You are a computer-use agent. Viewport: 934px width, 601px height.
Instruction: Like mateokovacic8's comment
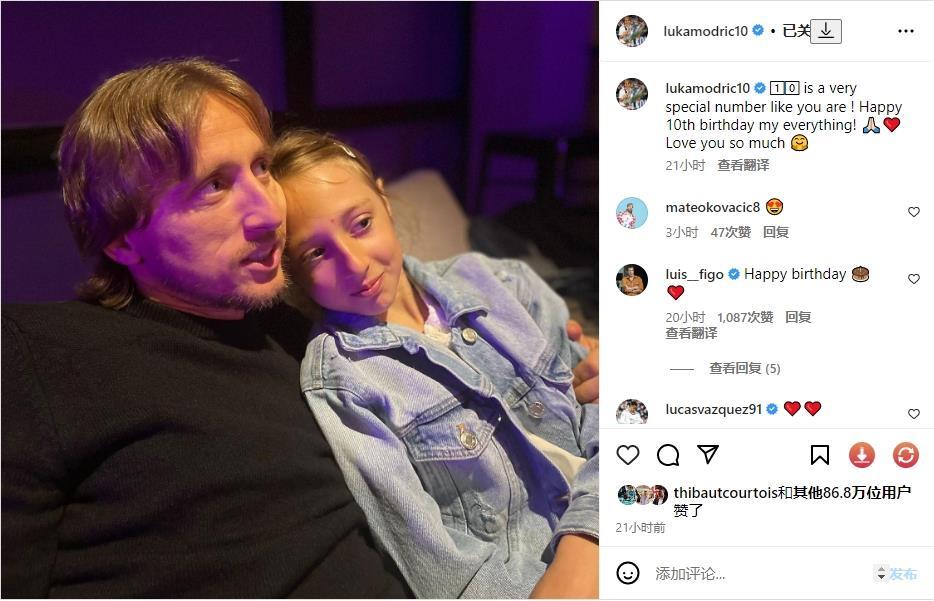pos(914,211)
